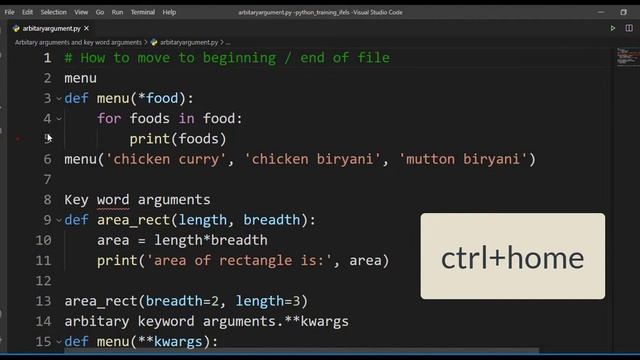Collapse the for loop on line 4
Screen dimensions: 640x360
pyautogui.click(x=59, y=119)
